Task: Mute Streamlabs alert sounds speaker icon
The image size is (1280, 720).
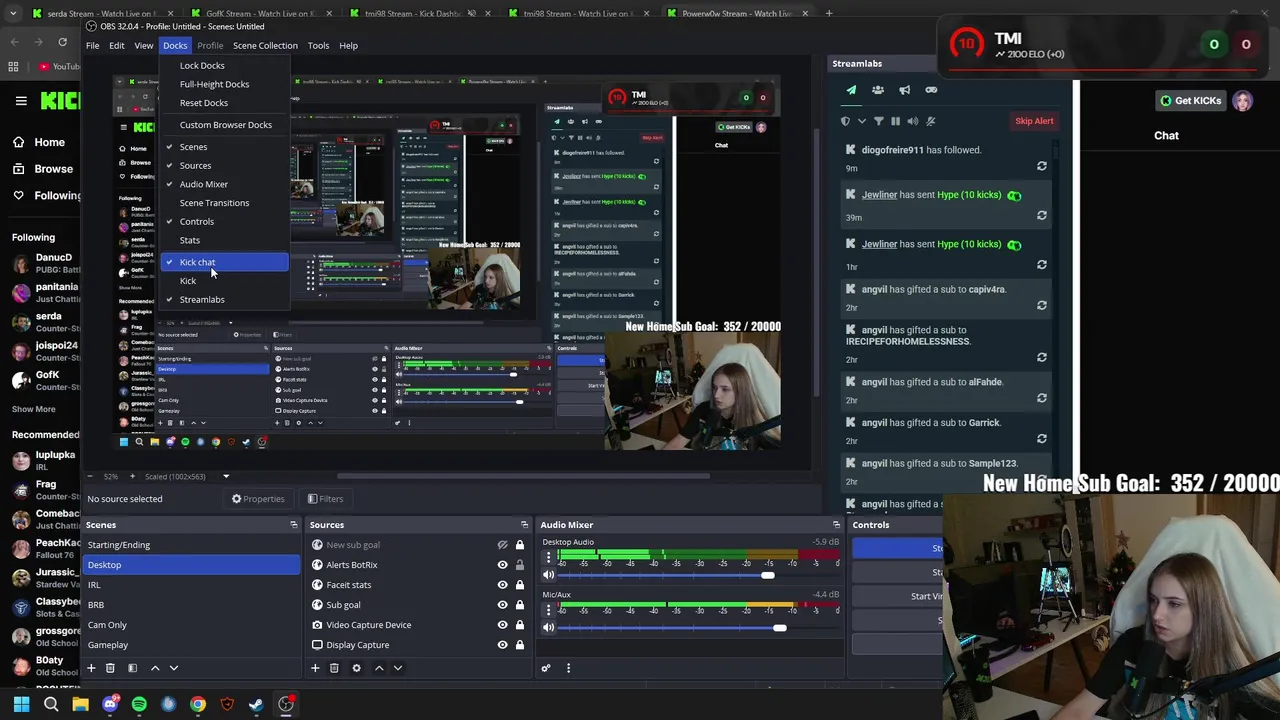Action: (x=913, y=121)
